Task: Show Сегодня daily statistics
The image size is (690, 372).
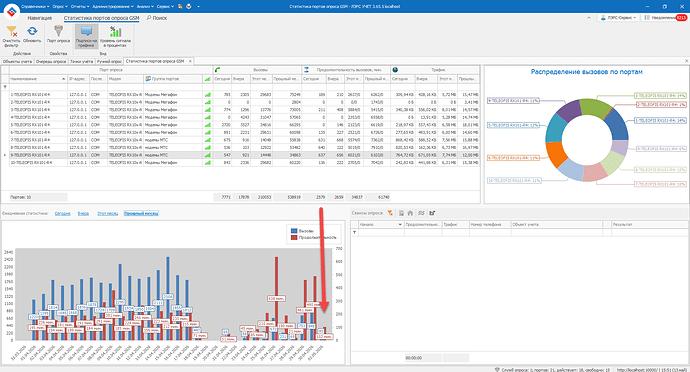Action: [x=62, y=214]
